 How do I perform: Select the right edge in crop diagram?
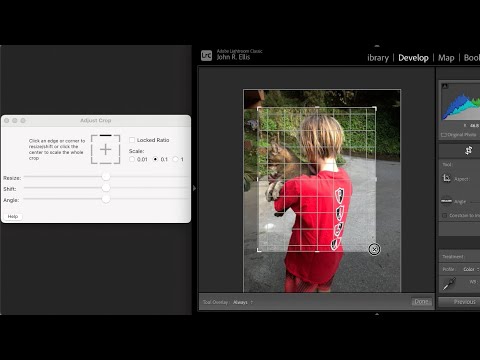tap(119, 149)
